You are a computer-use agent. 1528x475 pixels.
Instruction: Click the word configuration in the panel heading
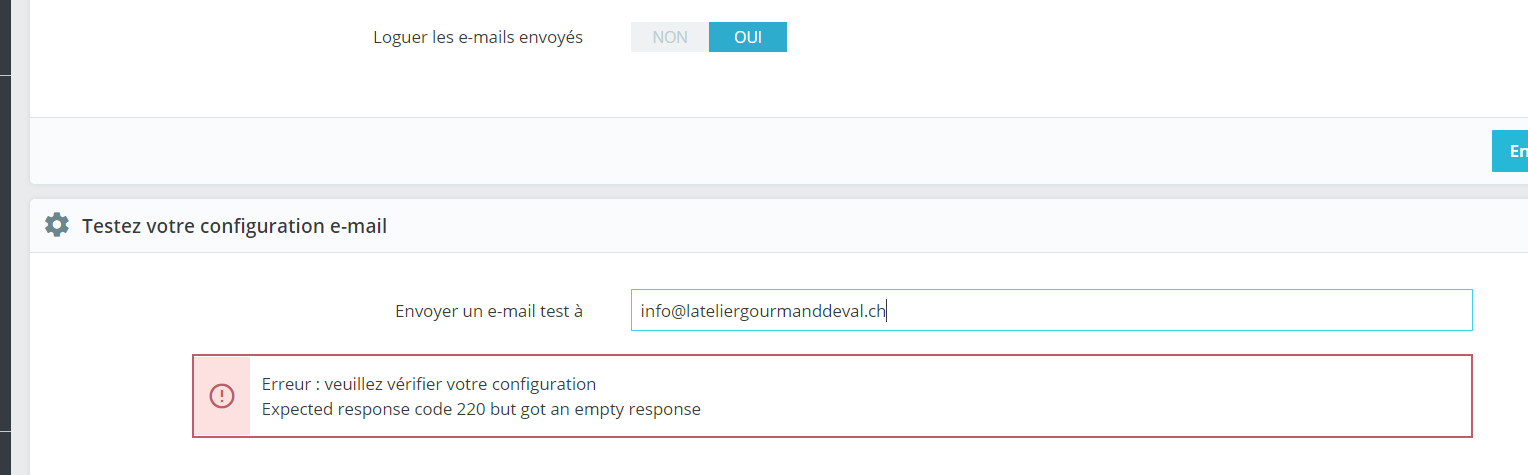pos(264,226)
